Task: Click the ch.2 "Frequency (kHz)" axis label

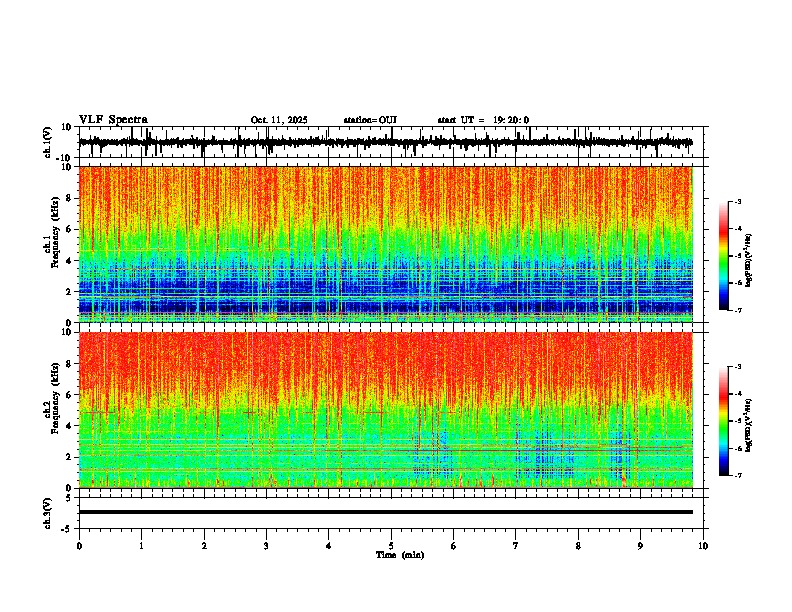Action: [55, 398]
